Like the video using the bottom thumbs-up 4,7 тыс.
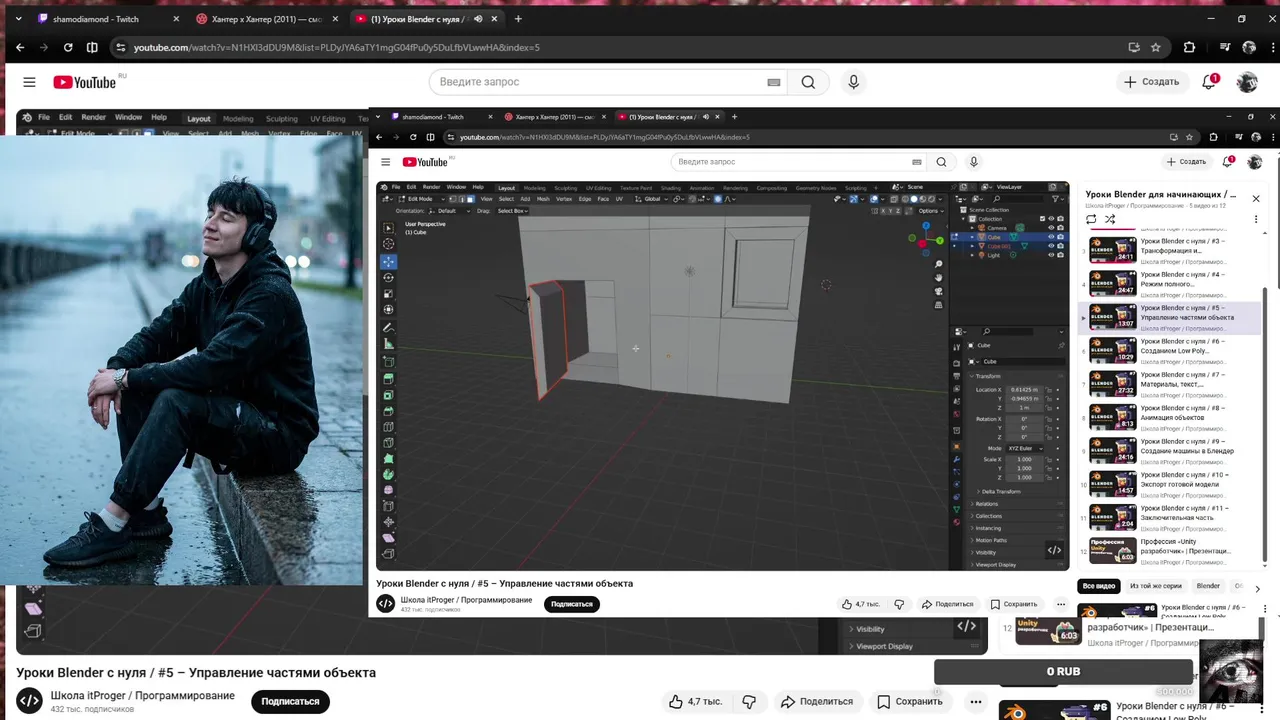This screenshot has height=720, width=1280. [x=695, y=701]
